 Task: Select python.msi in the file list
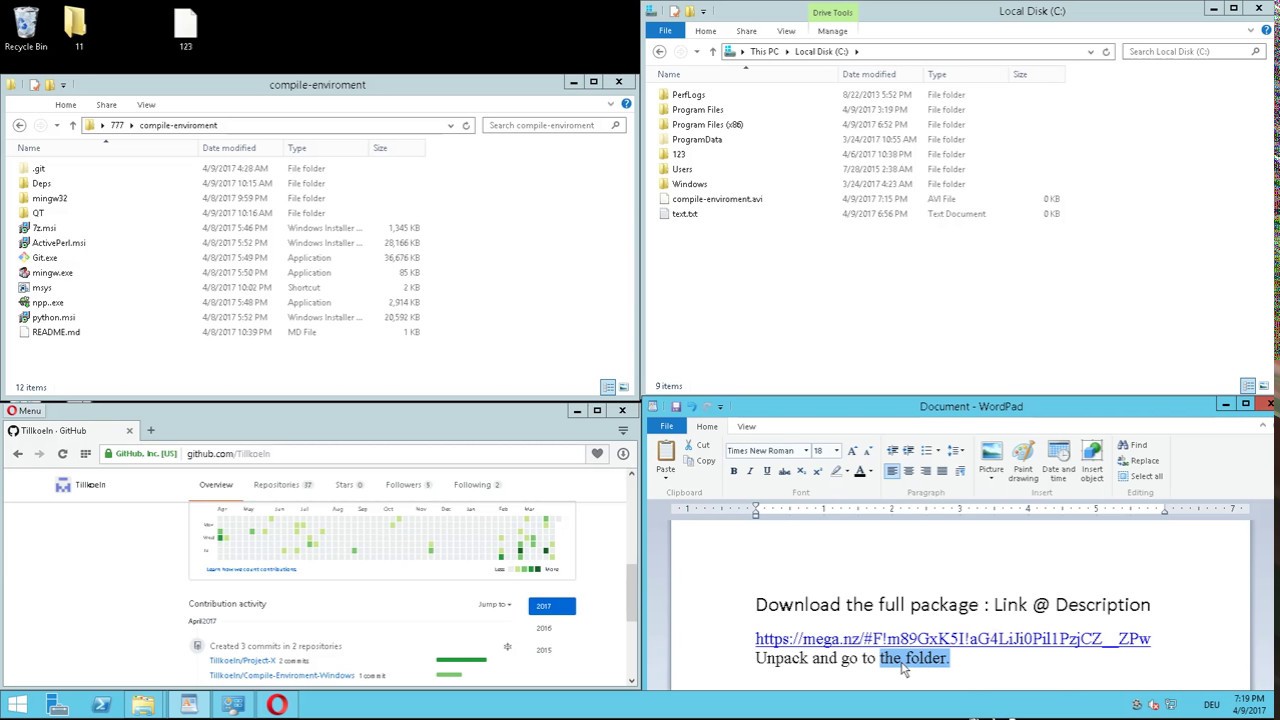[x=53, y=317]
